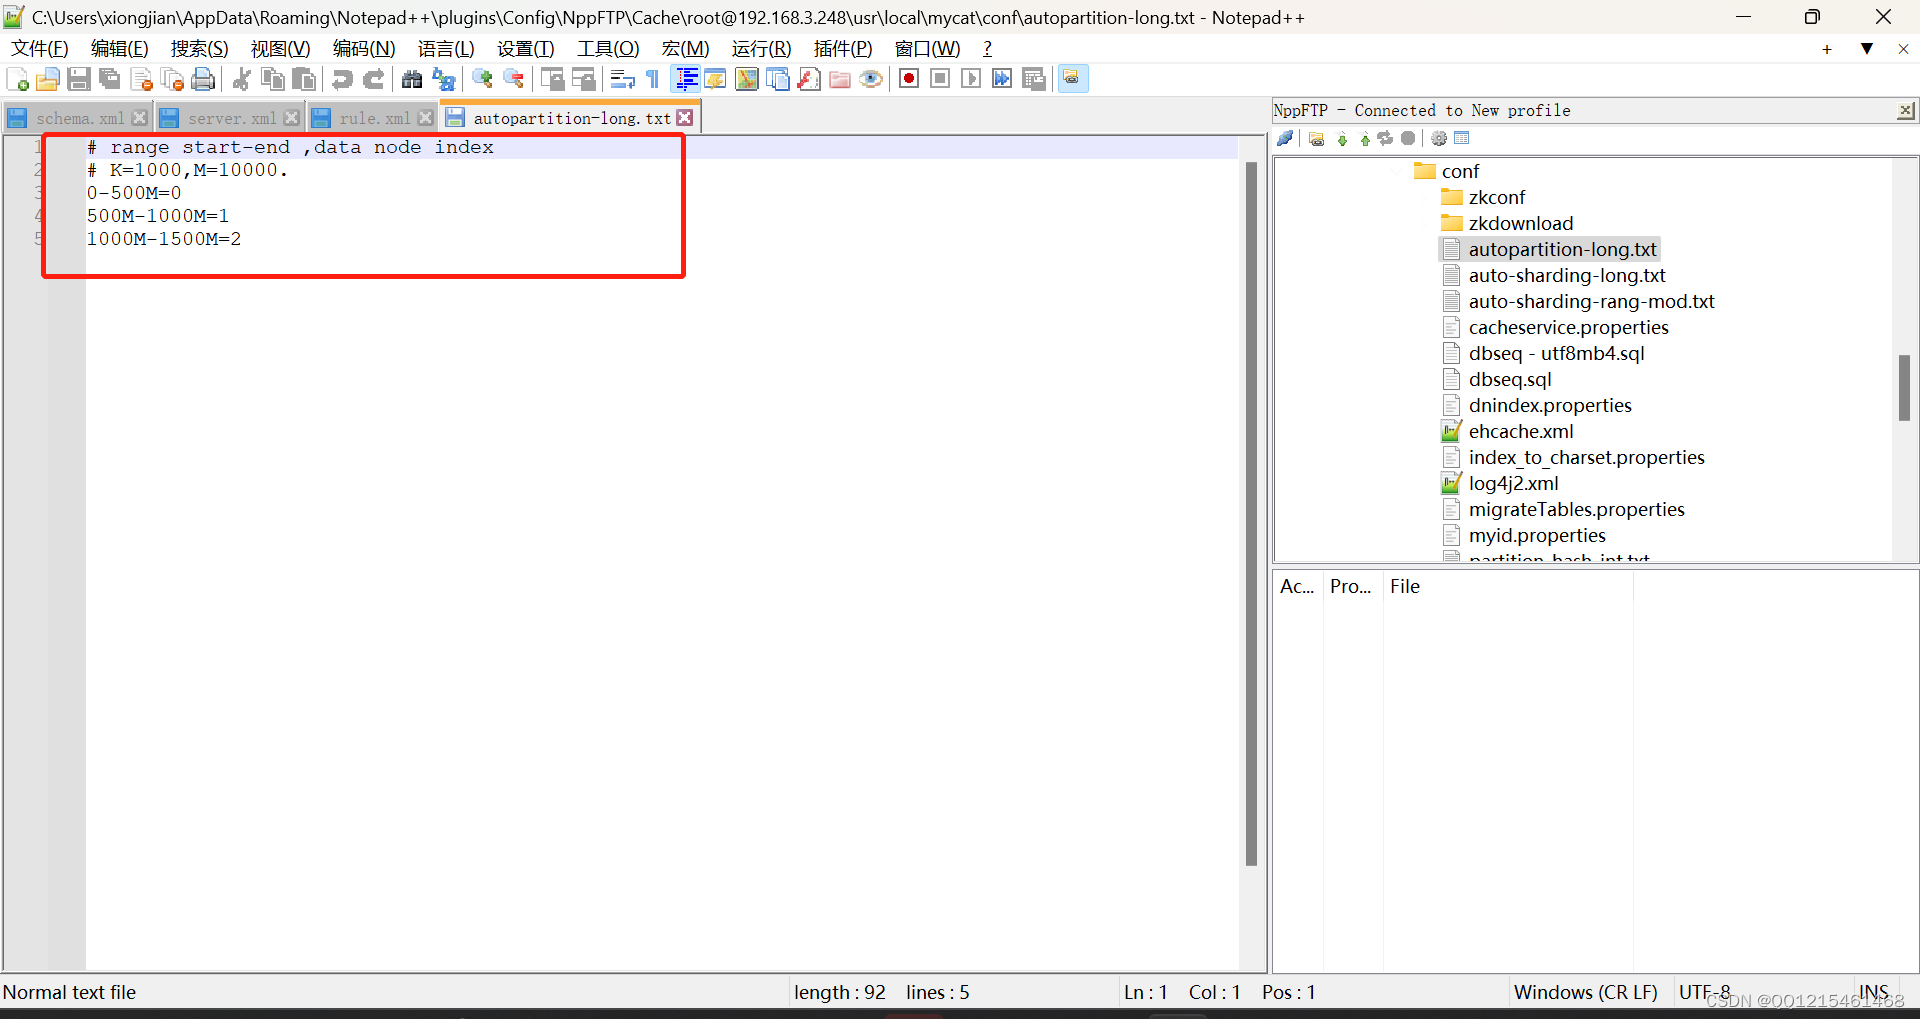1920x1019 pixels.
Task: Switch to the server.xml tab
Action: [230, 118]
